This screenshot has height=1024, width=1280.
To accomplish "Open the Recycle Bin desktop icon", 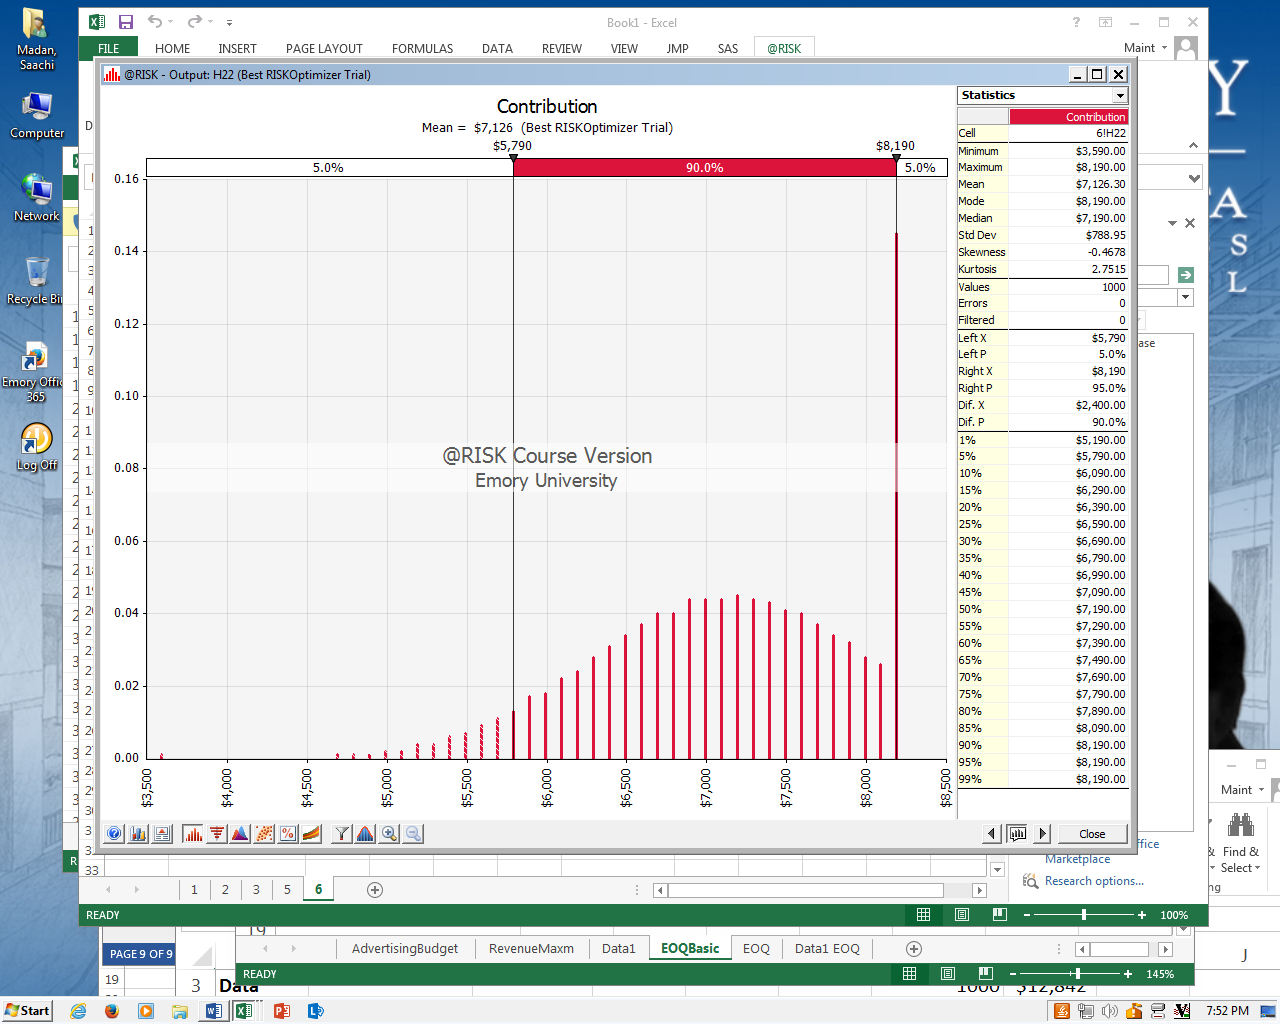I will 36,281.
